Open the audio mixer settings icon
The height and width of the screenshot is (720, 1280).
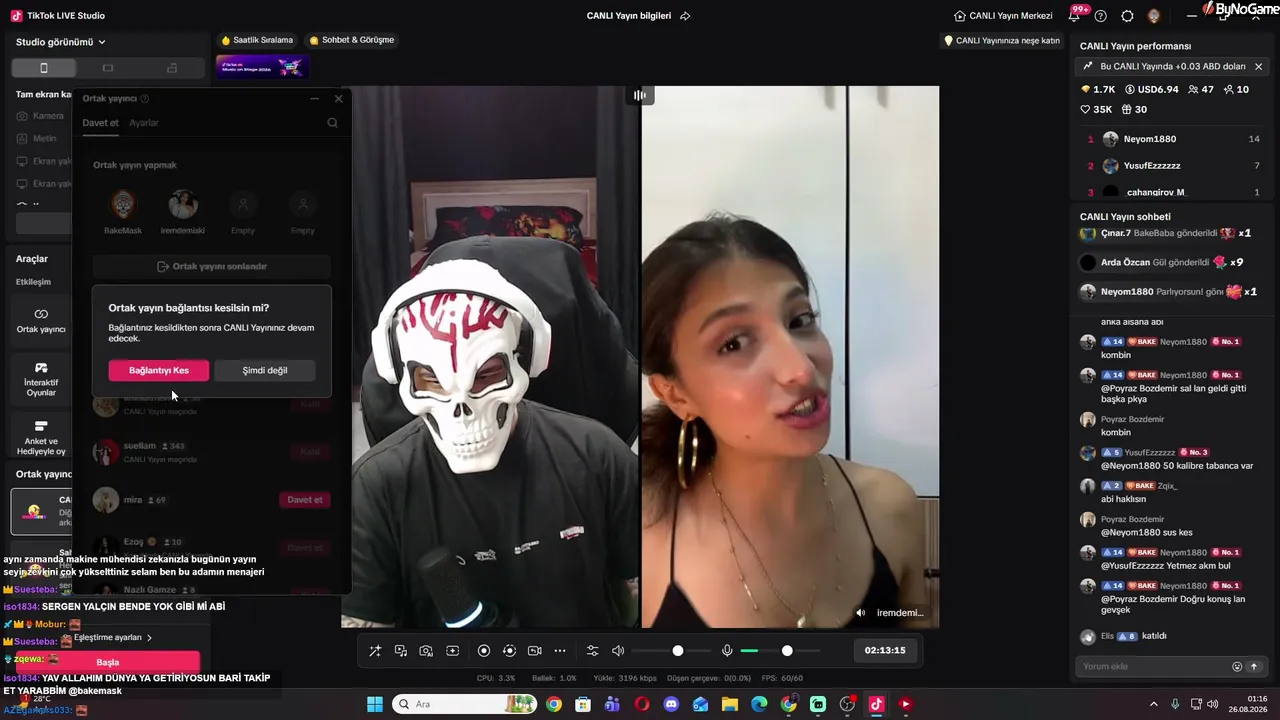point(592,651)
